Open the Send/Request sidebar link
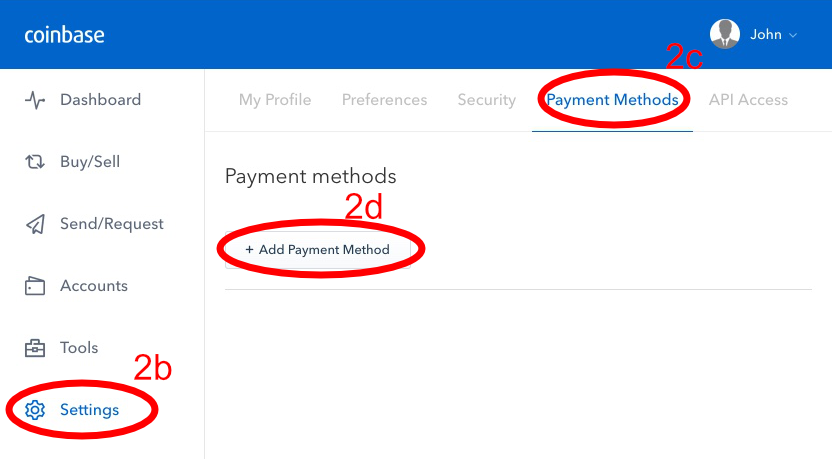The height and width of the screenshot is (459, 832). (x=111, y=224)
